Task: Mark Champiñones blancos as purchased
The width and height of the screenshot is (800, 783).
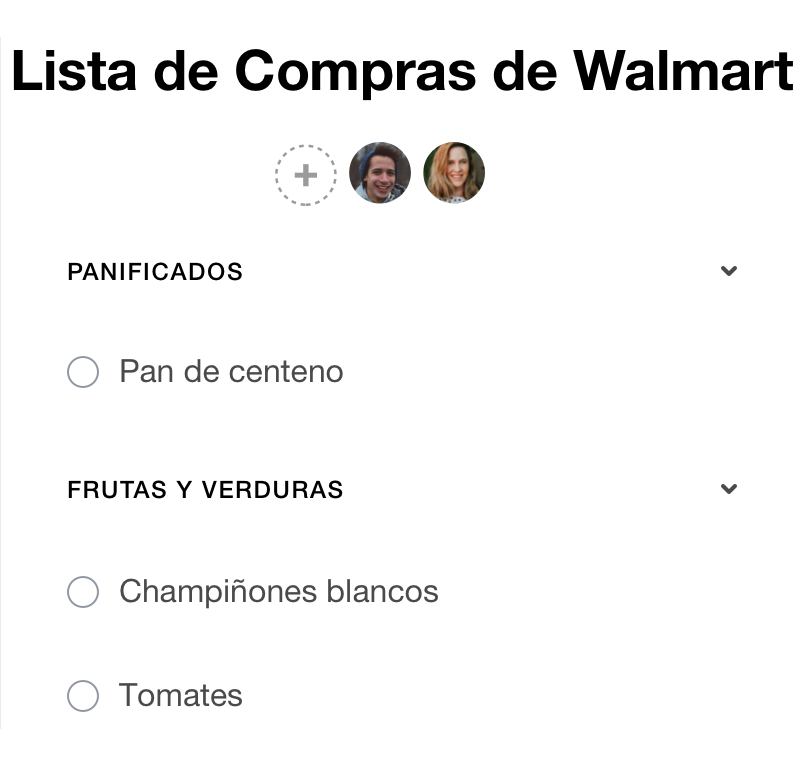Action: [83, 592]
